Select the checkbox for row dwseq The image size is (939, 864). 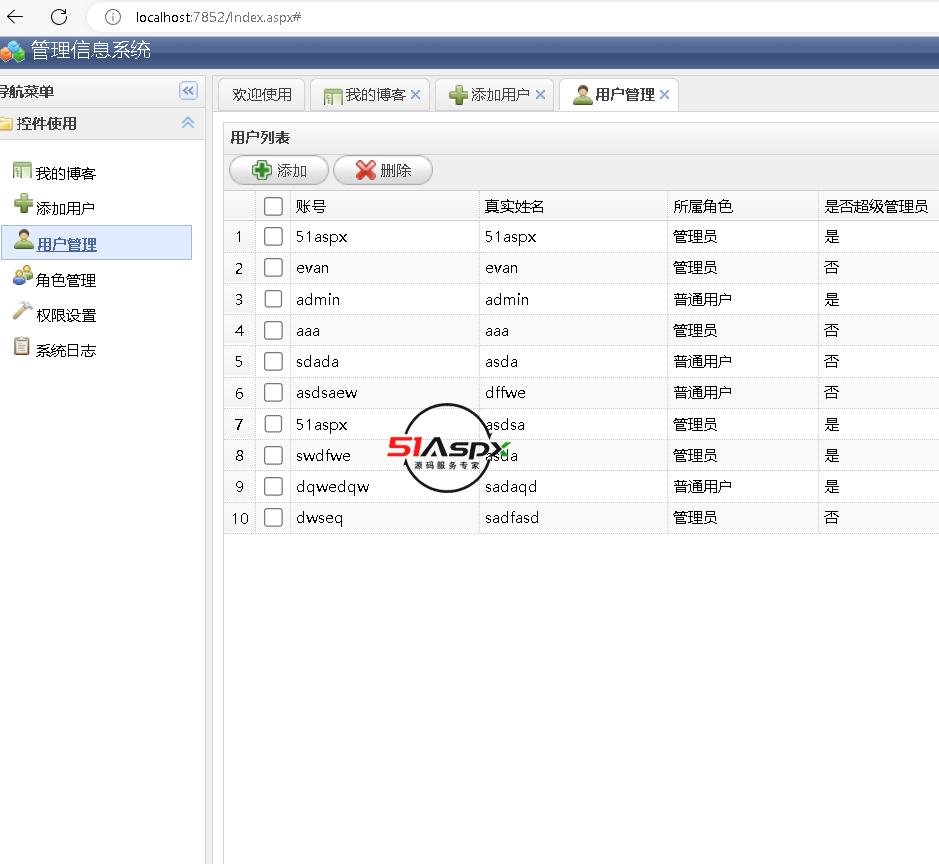[x=273, y=518]
